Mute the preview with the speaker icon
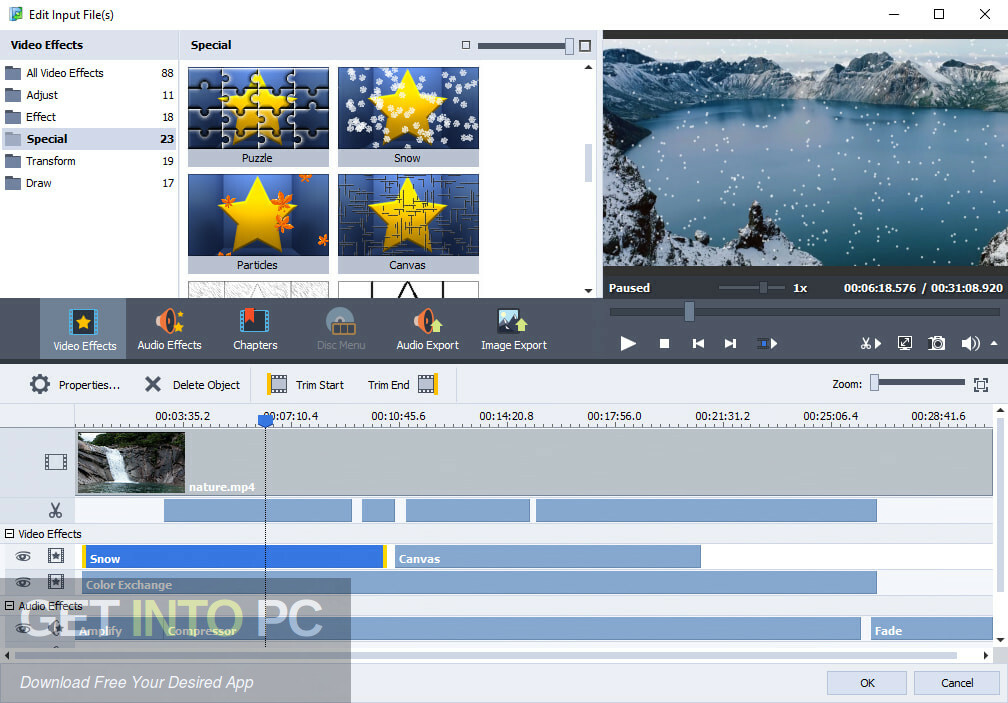 point(970,344)
